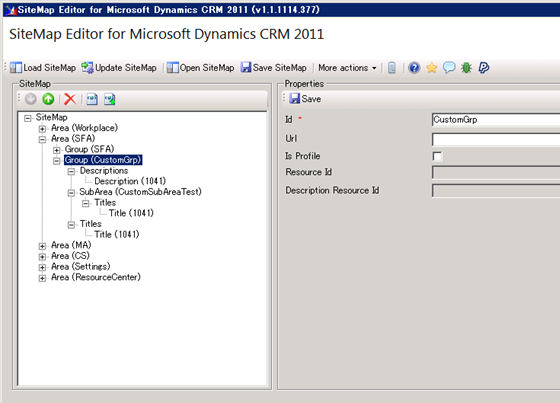Click the red X delete node icon

tap(70, 99)
